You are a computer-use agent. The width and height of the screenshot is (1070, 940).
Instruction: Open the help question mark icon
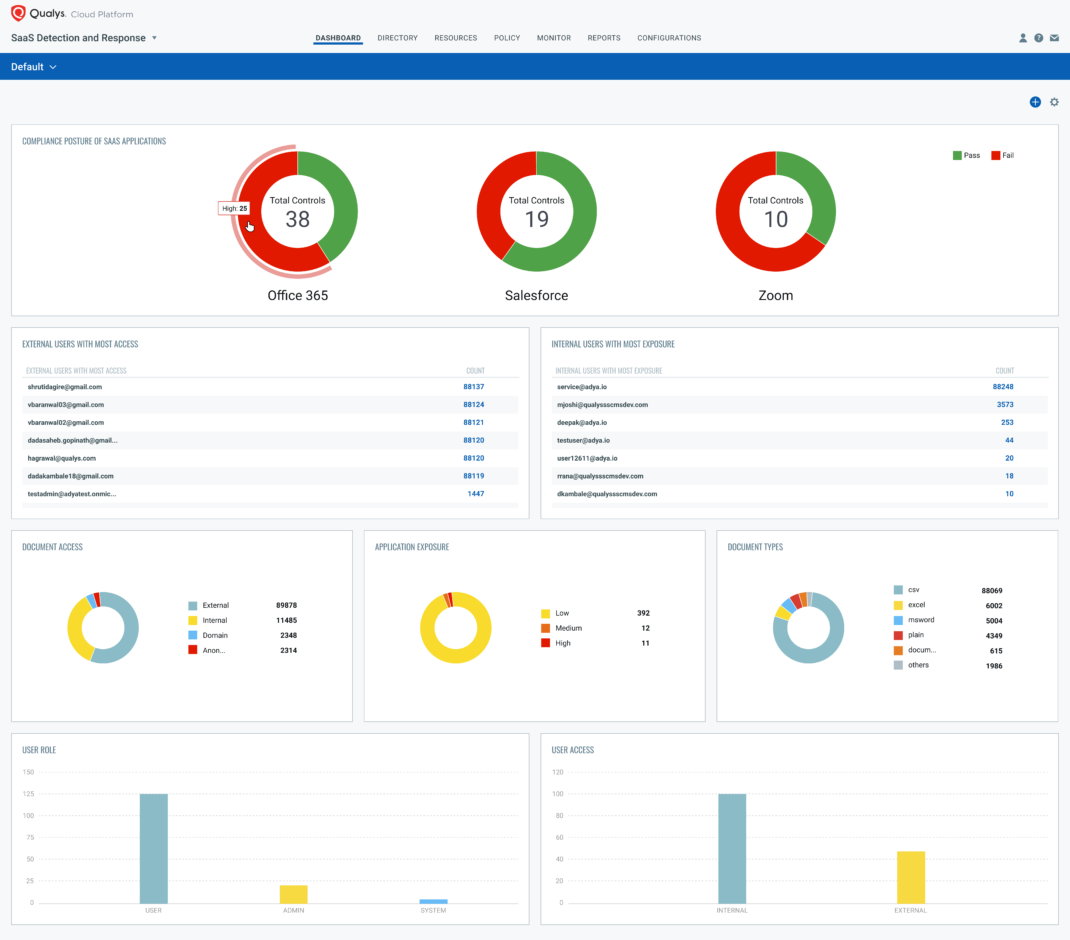click(1039, 38)
